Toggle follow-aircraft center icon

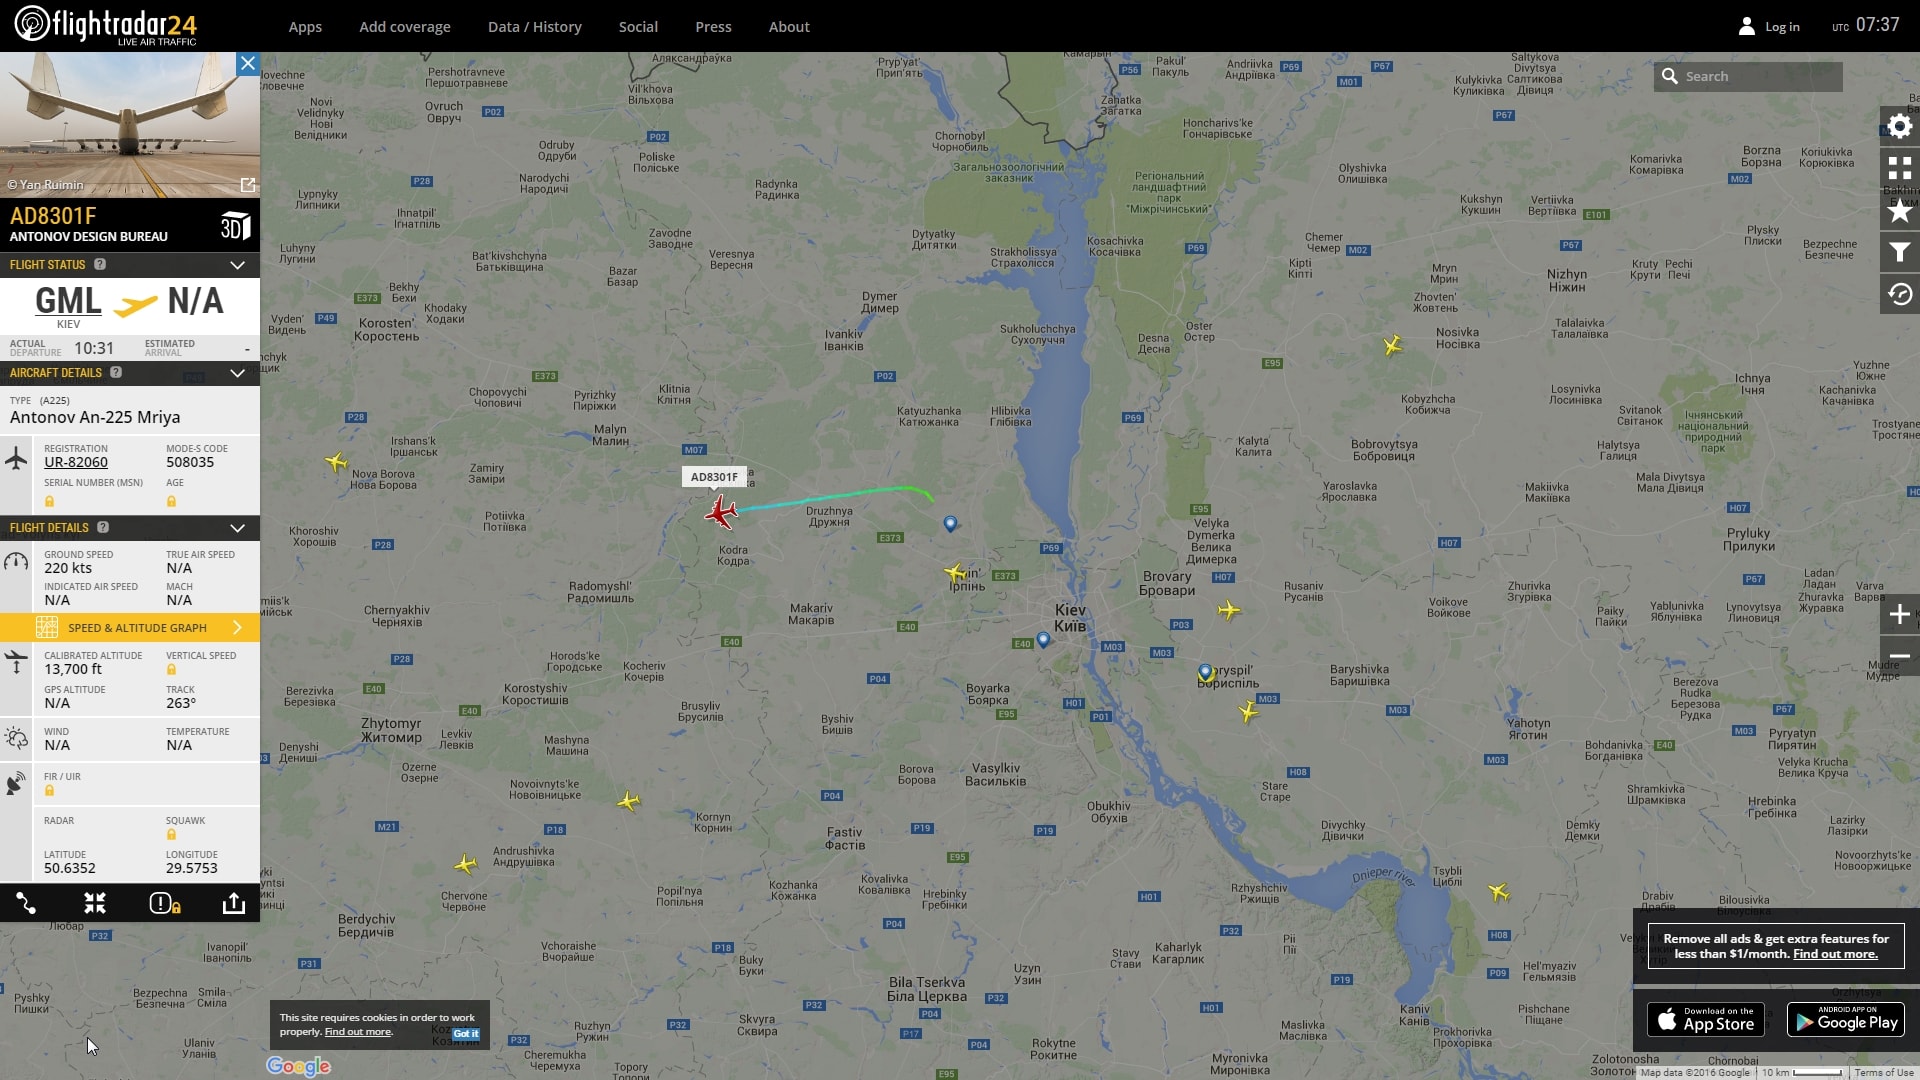pyautogui.click(x=95, y=904)
